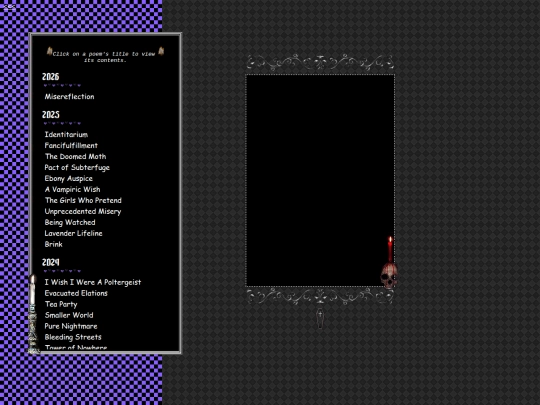Open the poem Ebony Auspice
The width and height of the screenshot is (540, 405).
[69, 178]
